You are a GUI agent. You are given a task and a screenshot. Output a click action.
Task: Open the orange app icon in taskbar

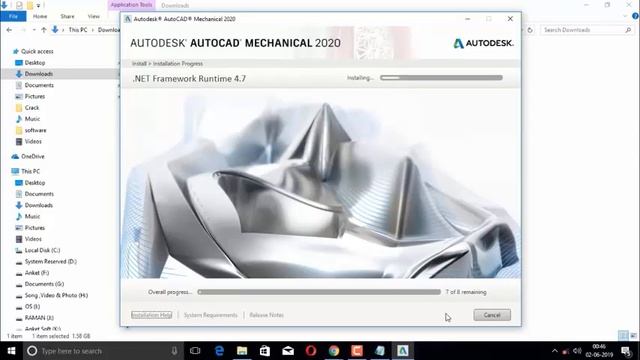pos(357,351)
